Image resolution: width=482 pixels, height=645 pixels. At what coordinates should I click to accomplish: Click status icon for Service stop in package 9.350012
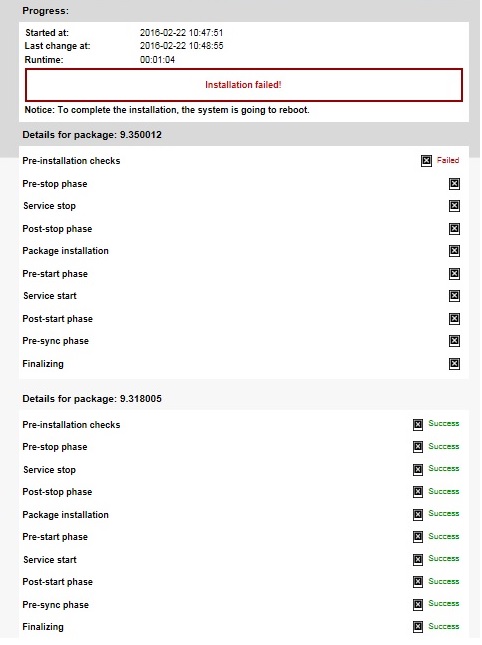click(x=454, y=206)
